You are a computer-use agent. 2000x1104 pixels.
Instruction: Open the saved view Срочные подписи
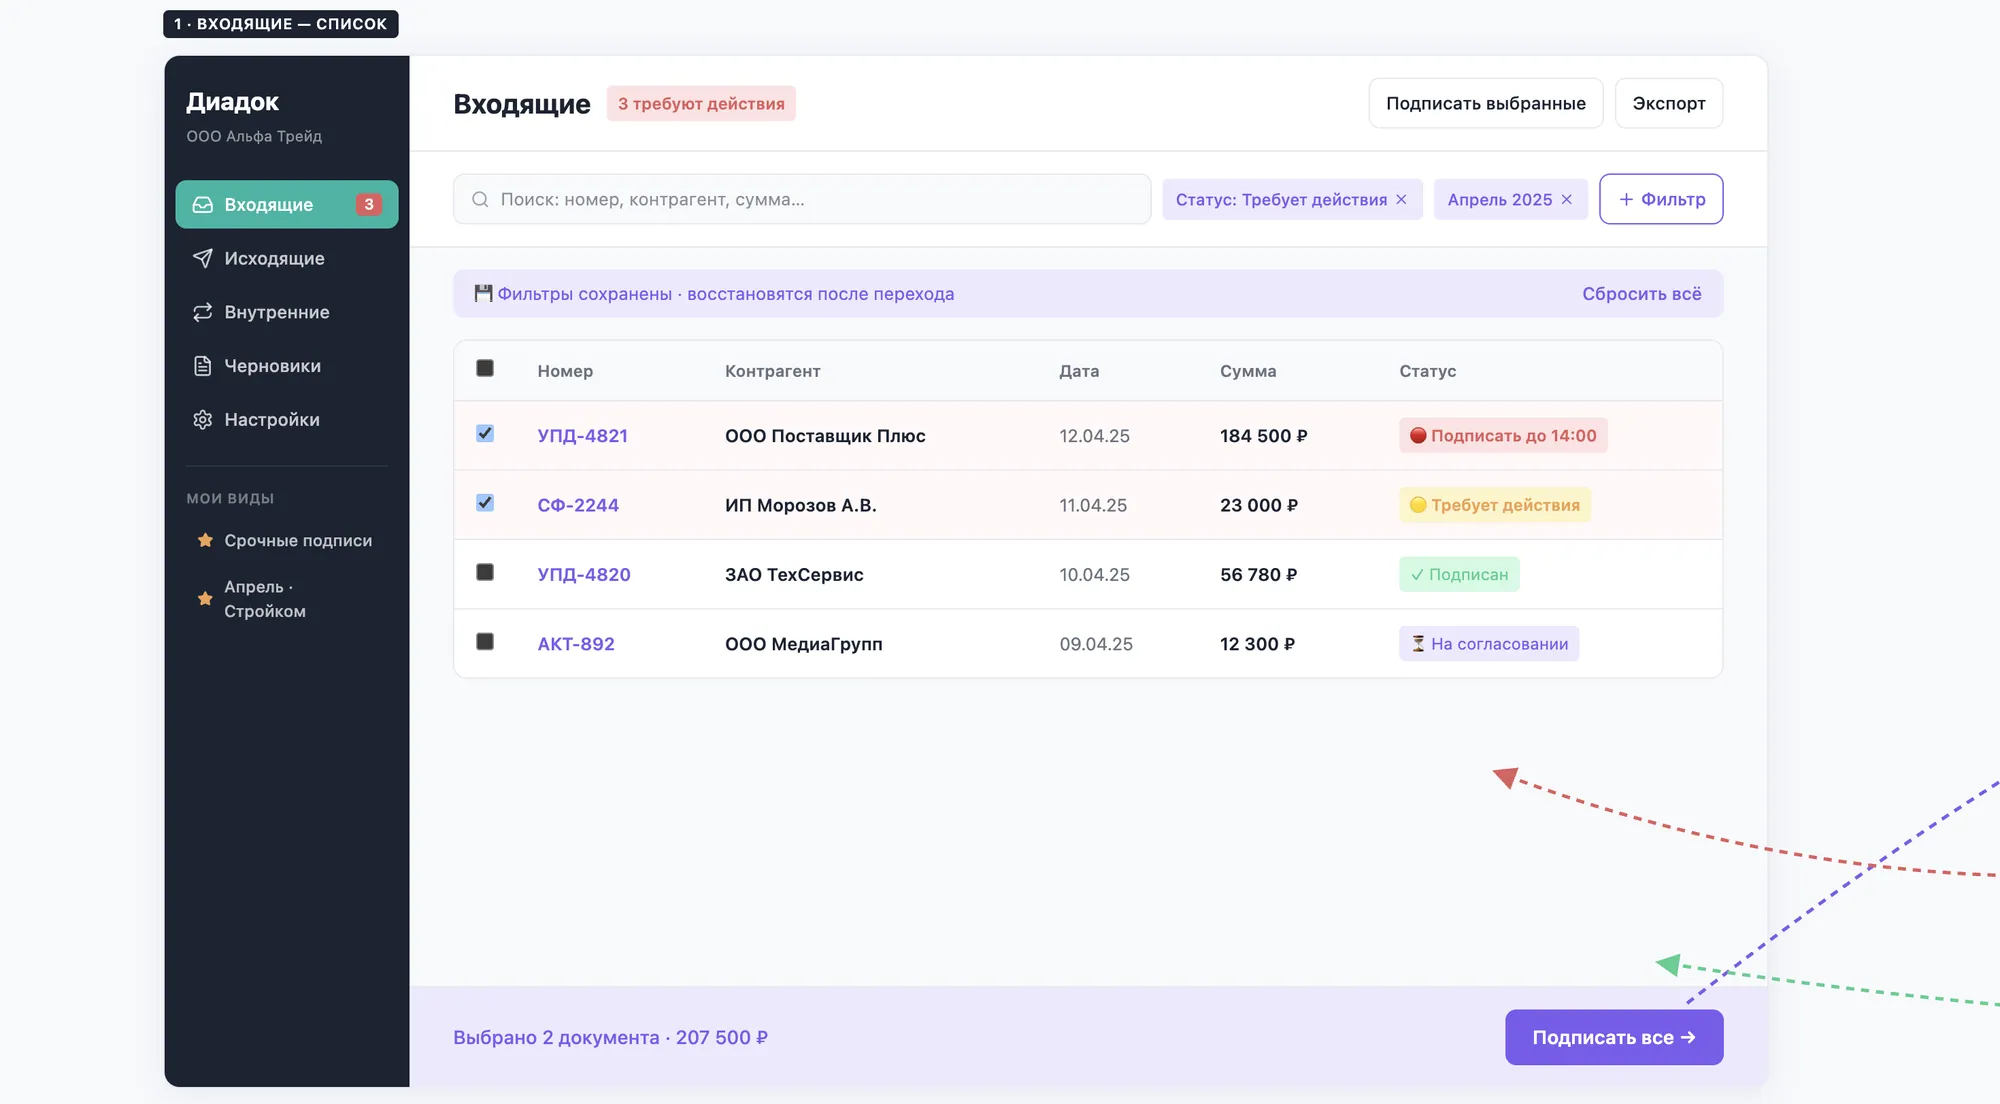click(287, 540)
